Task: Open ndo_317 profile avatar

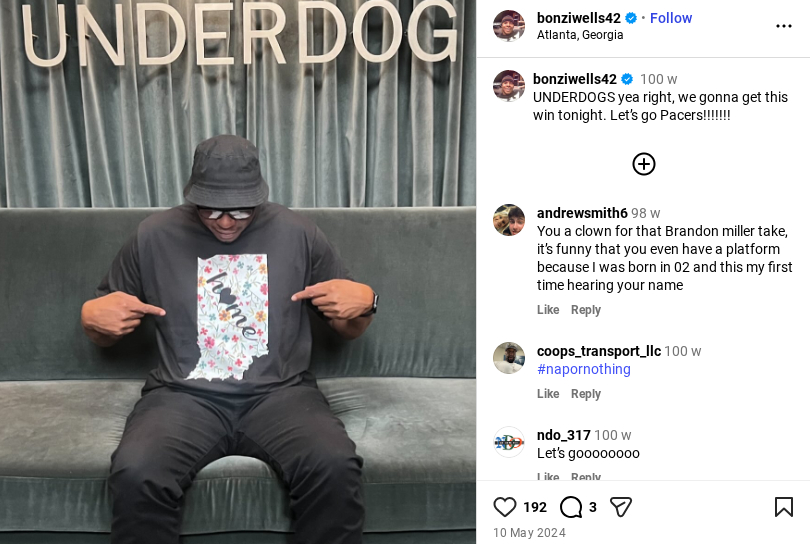Action: click(x=509, y=442)
